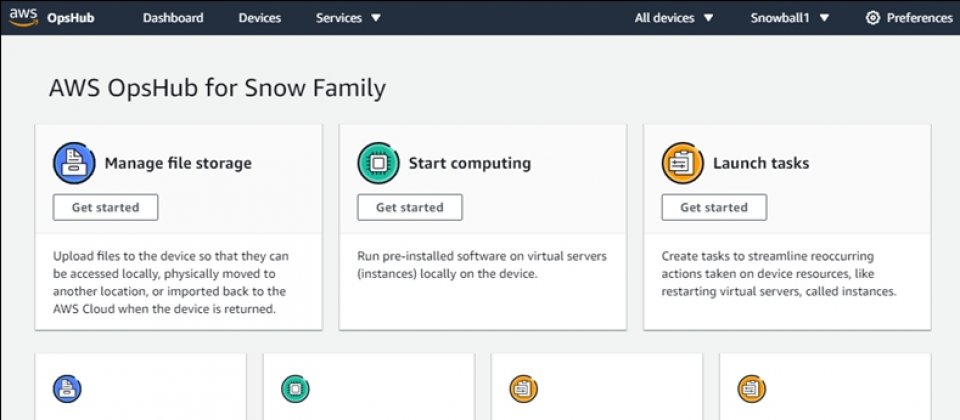Viewport: 960px width, 420px height.
Task: Click the Manage file storage heading
Action: point(178,163)
